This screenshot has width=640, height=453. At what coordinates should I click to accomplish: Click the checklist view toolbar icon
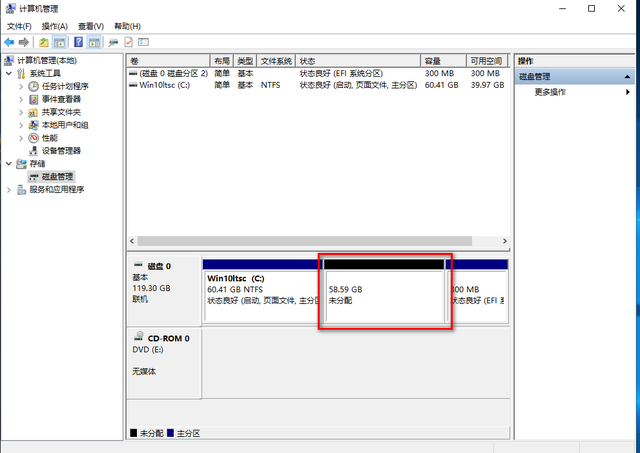coord(143,42)
